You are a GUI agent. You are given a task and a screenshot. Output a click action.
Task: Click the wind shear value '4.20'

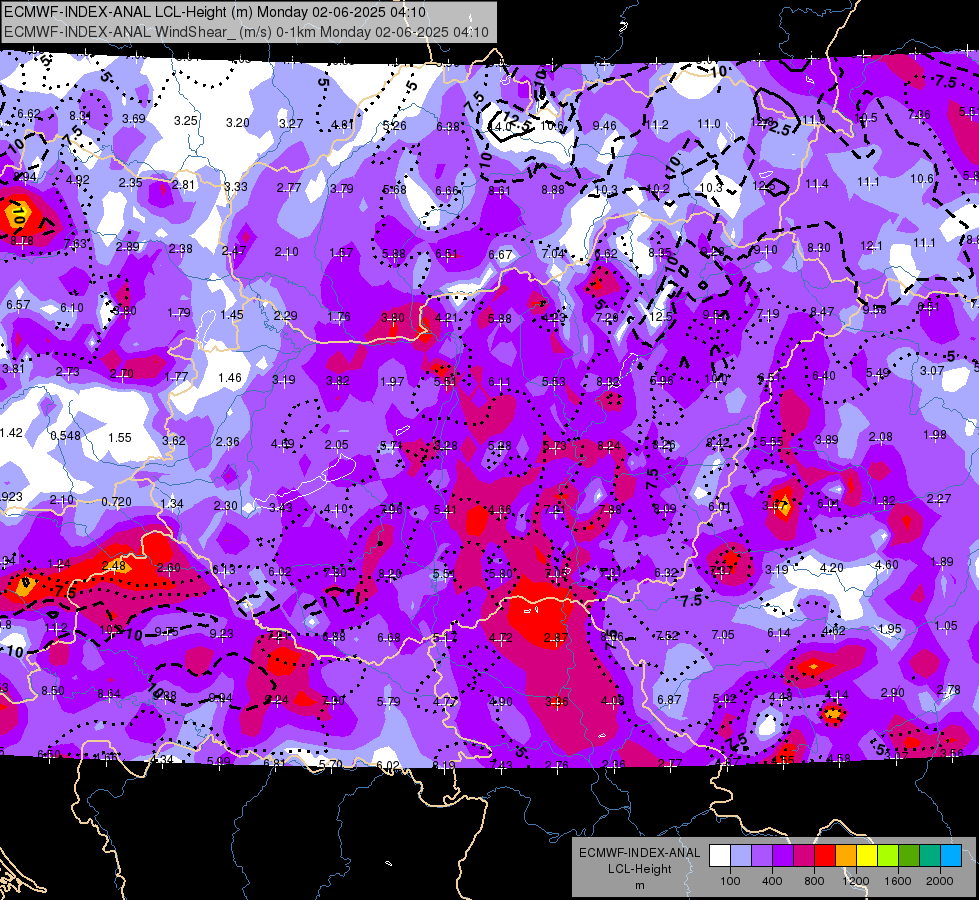pyautogui.click(x=832, y=567)
